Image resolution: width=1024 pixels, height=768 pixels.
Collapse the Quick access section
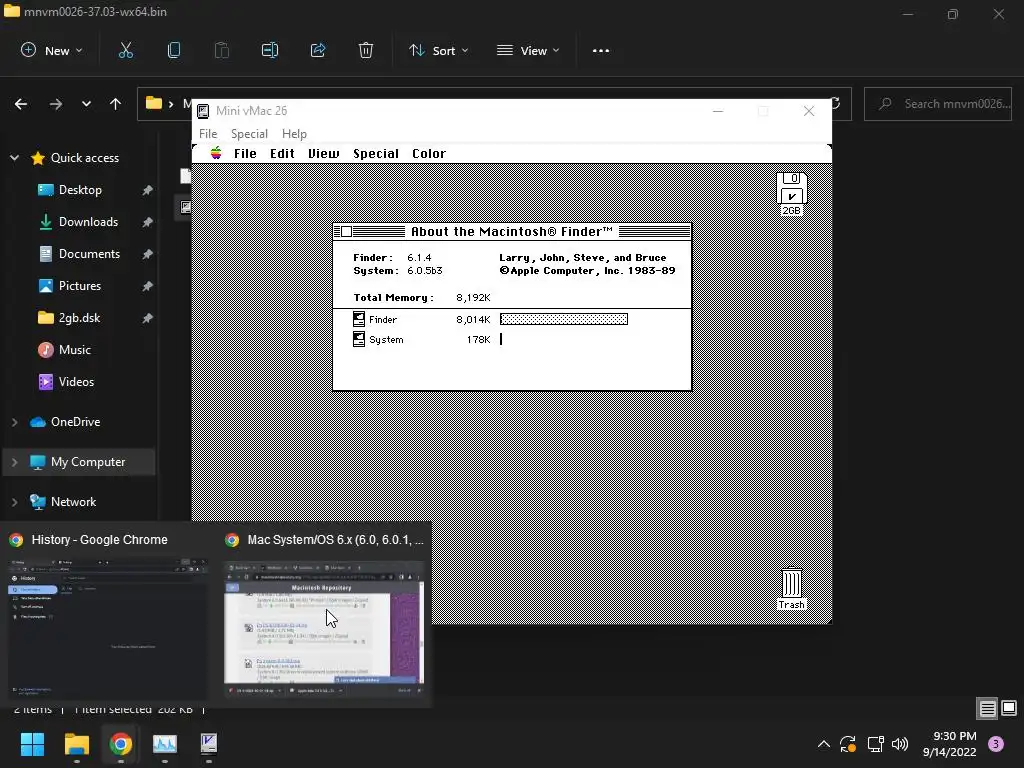(14, 157)
